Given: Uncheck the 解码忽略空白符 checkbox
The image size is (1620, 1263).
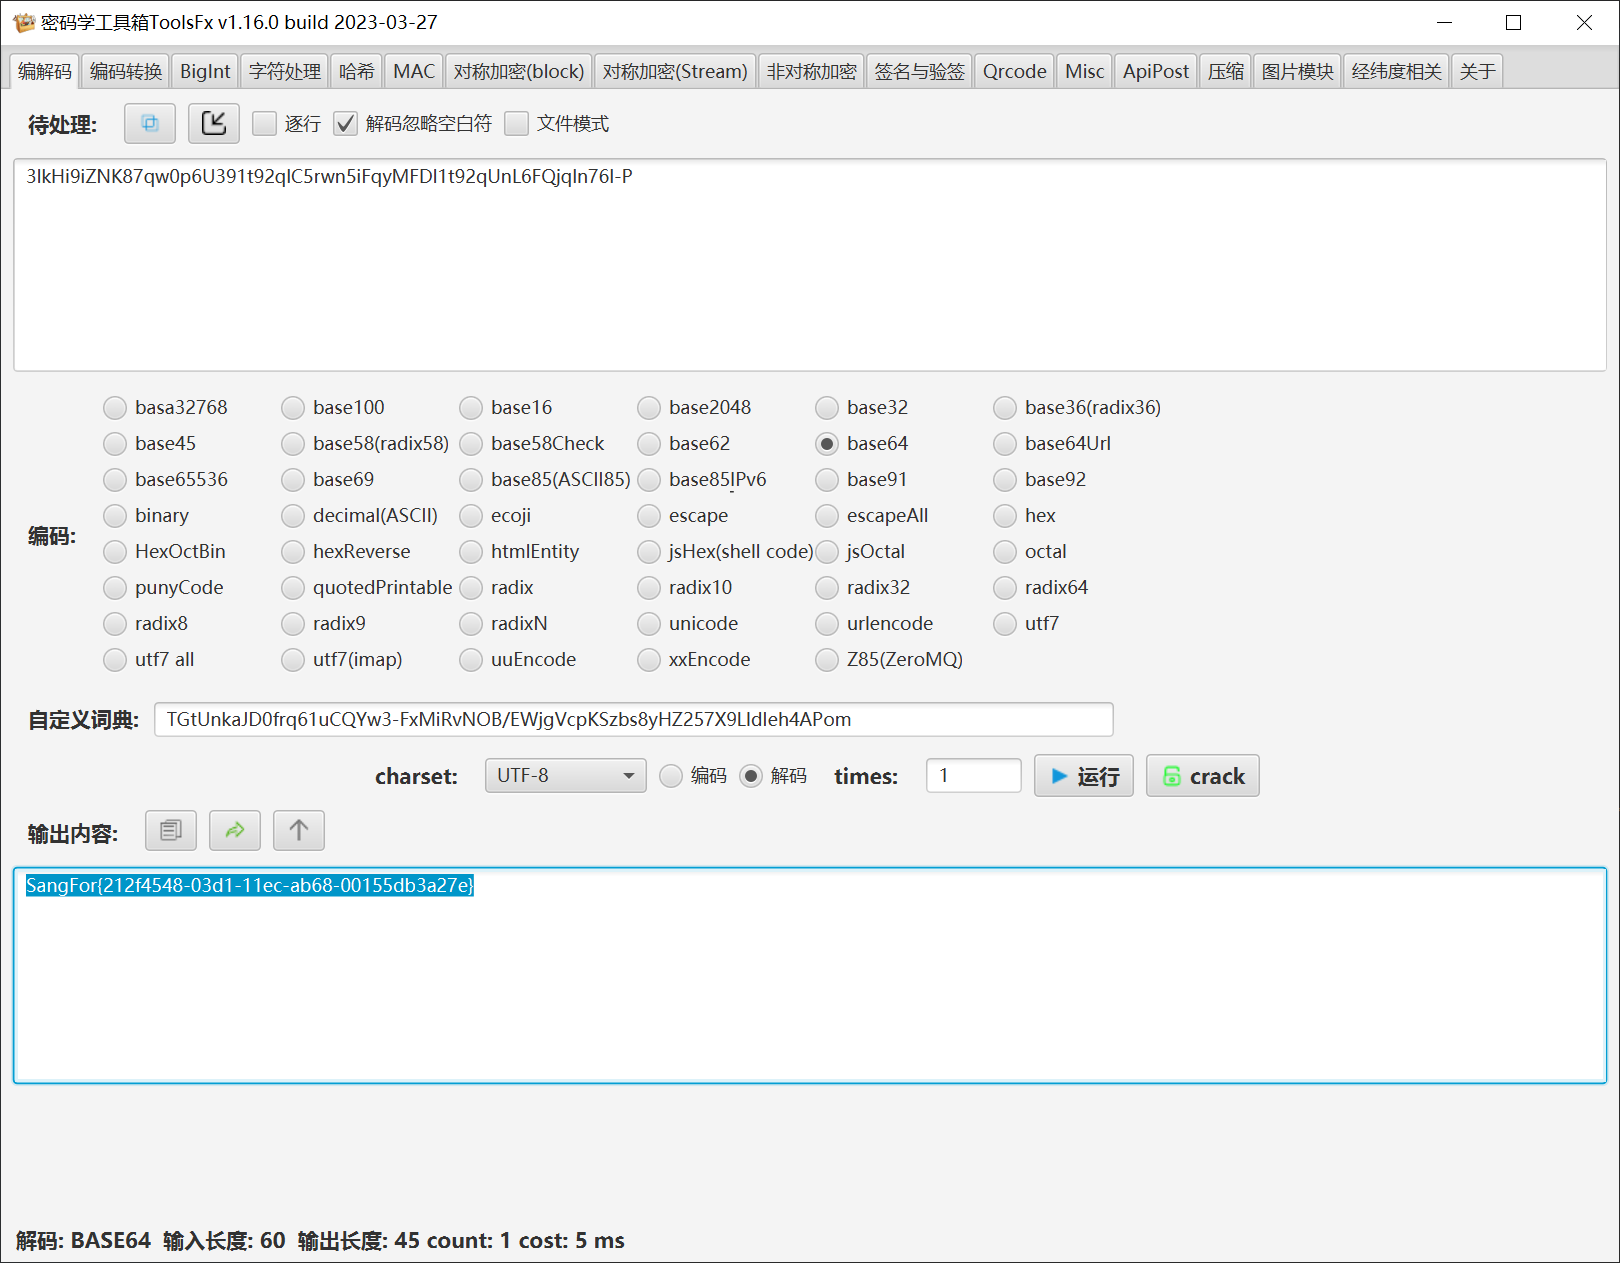Looking at the screenshot, I should coord(346,123).
